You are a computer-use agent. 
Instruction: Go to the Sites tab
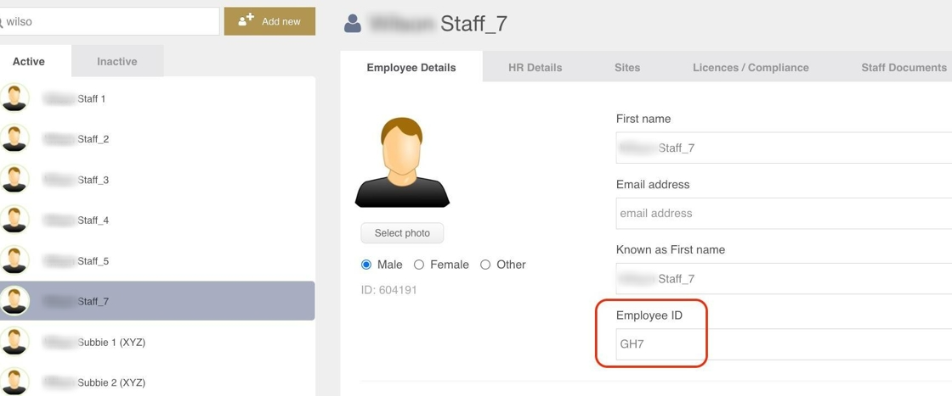627,67
